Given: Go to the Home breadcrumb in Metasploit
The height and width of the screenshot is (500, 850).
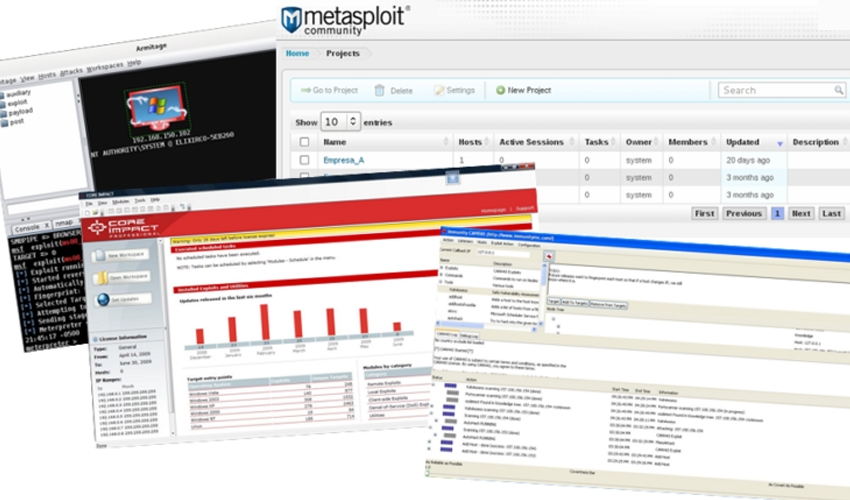Looking at the screenshot, I should 297,53.
